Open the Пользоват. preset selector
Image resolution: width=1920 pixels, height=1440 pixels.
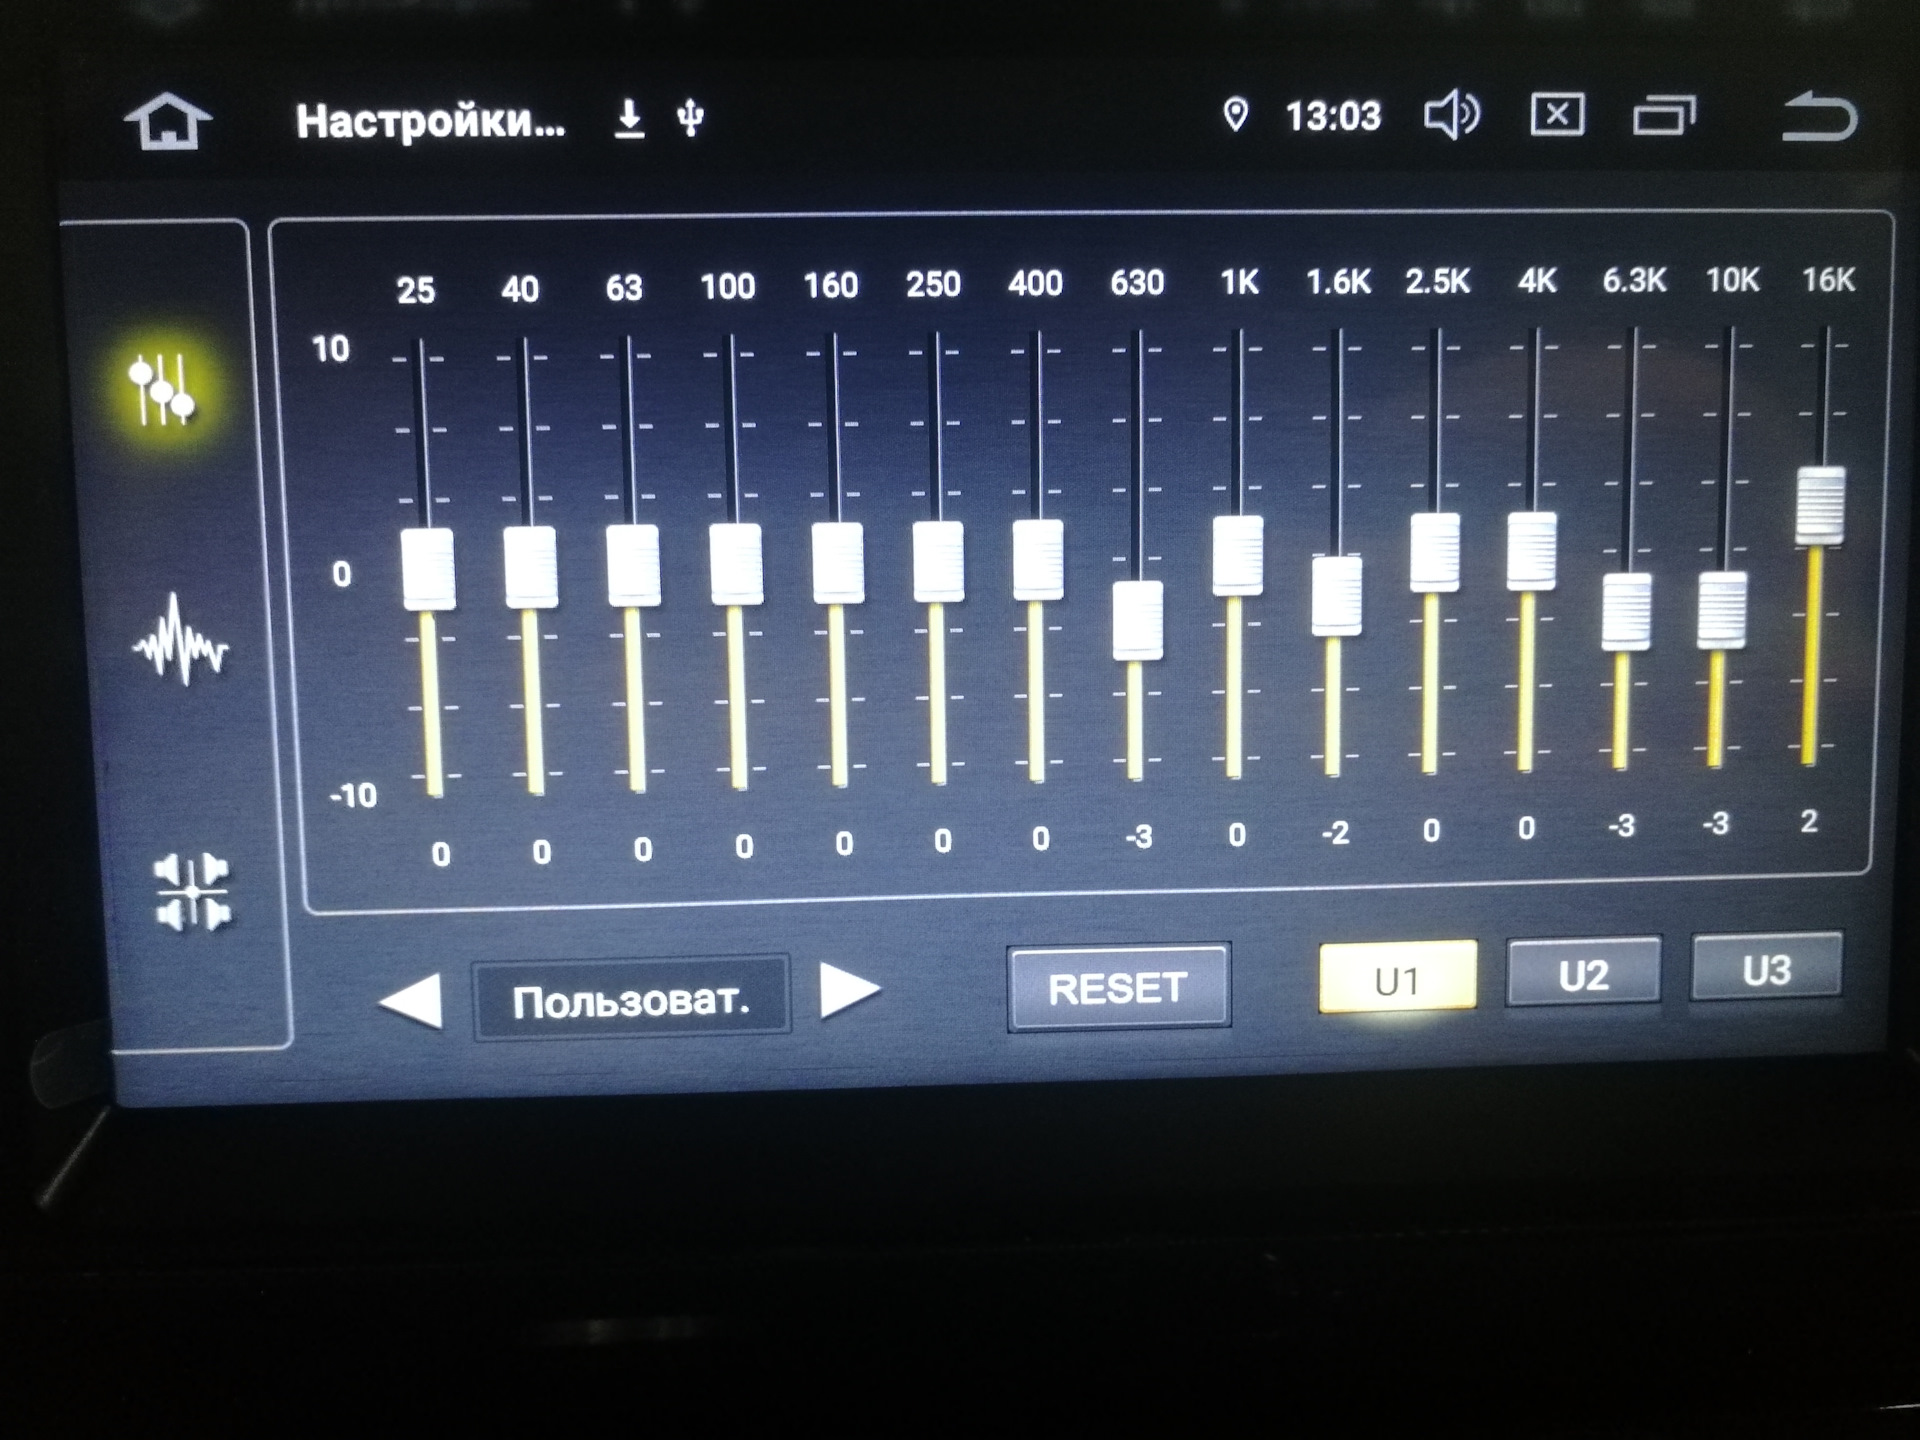pos(631,1000)
